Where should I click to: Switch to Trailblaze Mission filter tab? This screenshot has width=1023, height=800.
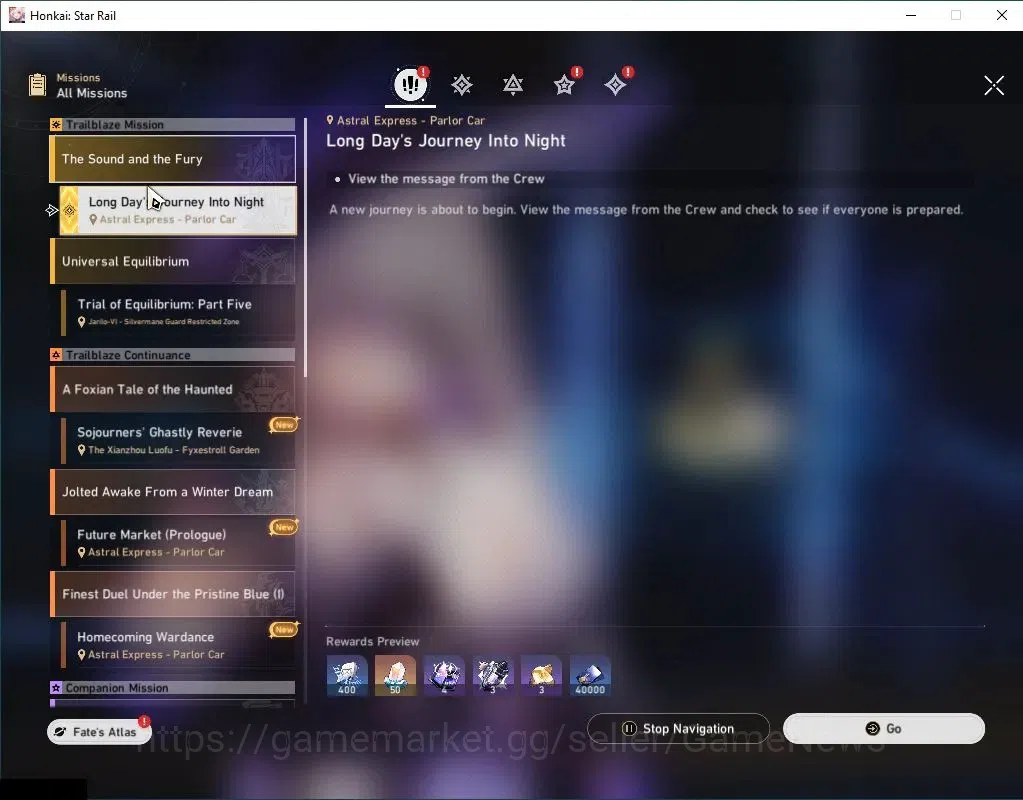[x=462, y=85]
